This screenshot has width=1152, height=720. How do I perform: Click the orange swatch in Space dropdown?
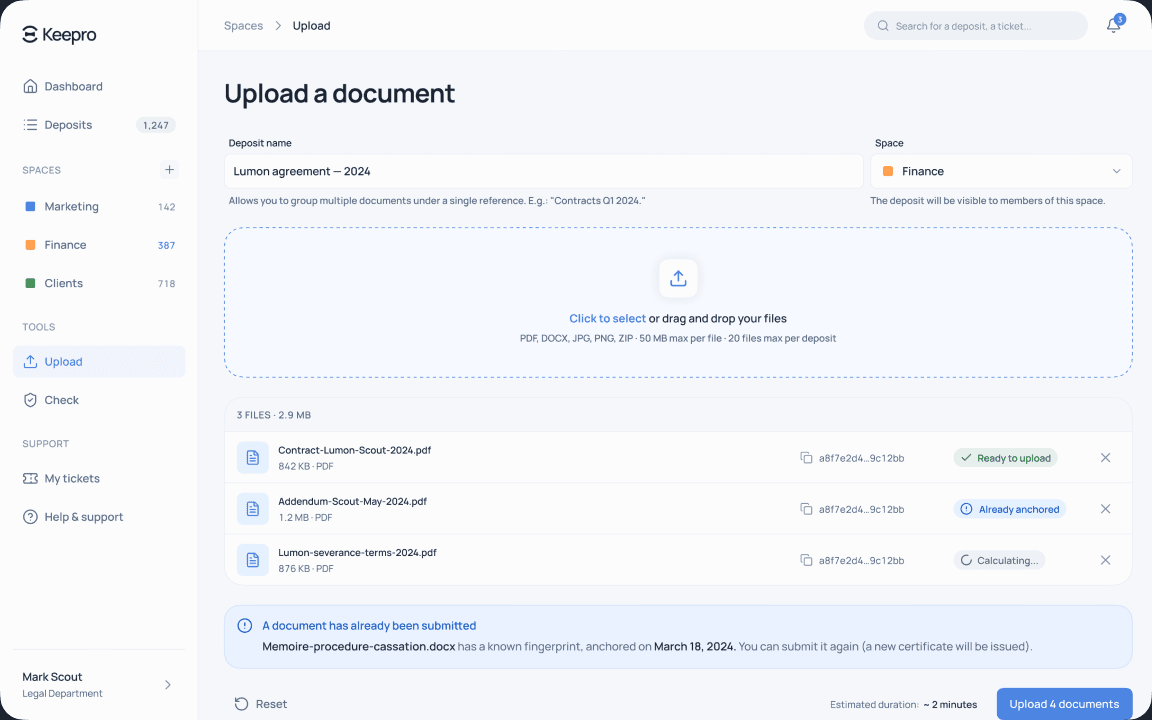click(888, 171)
